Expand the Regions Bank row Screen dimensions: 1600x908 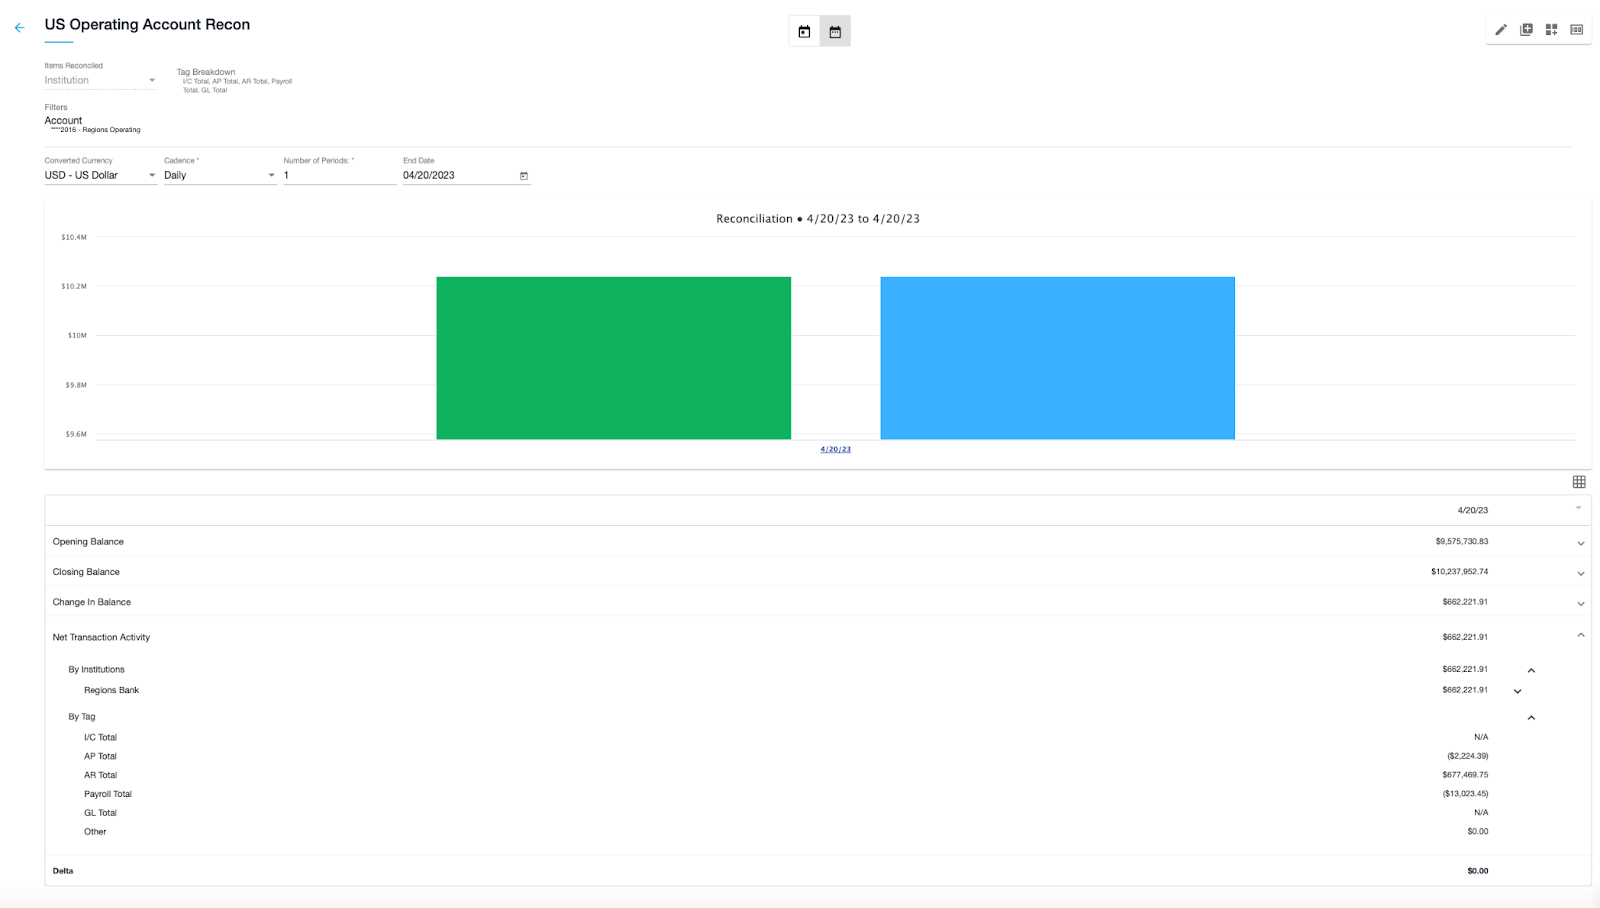point(1517,691)
